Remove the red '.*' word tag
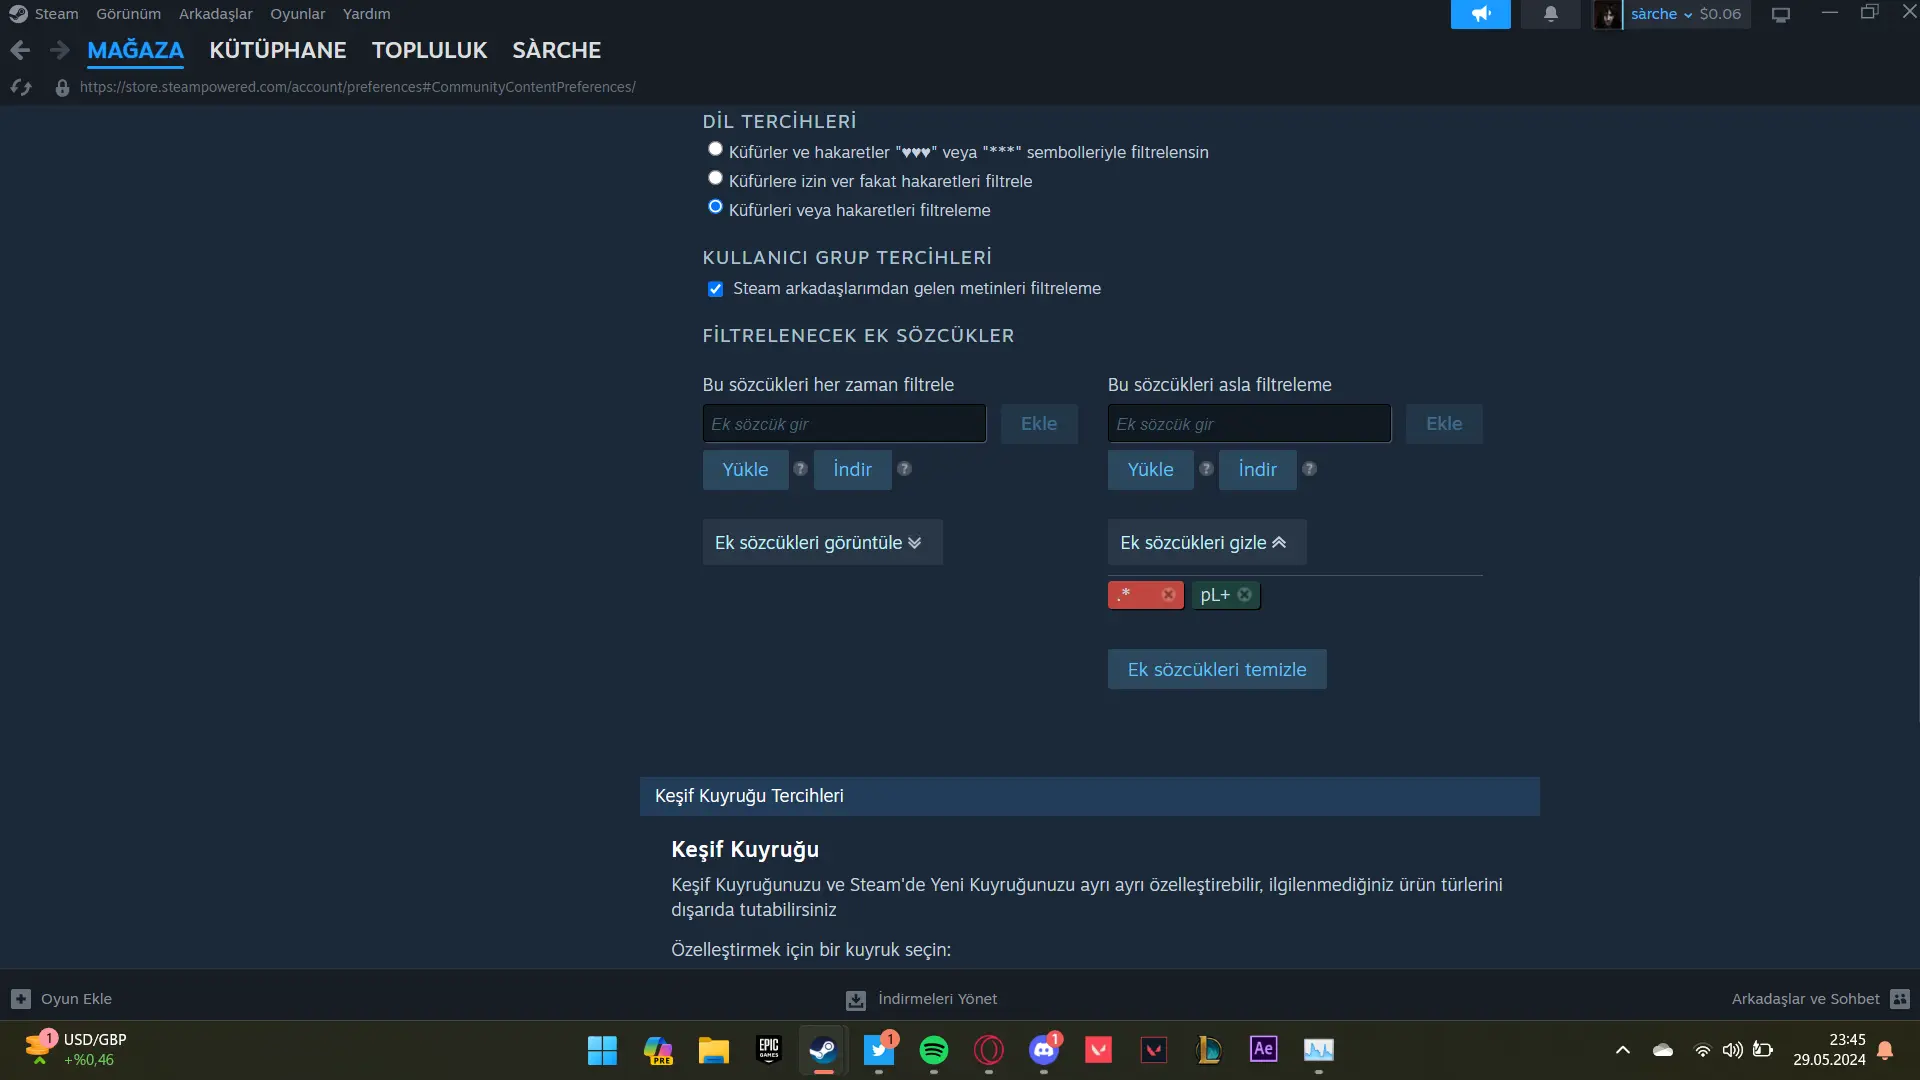The height and width of the screenshot is (1080, 1920). point(1168,595)
